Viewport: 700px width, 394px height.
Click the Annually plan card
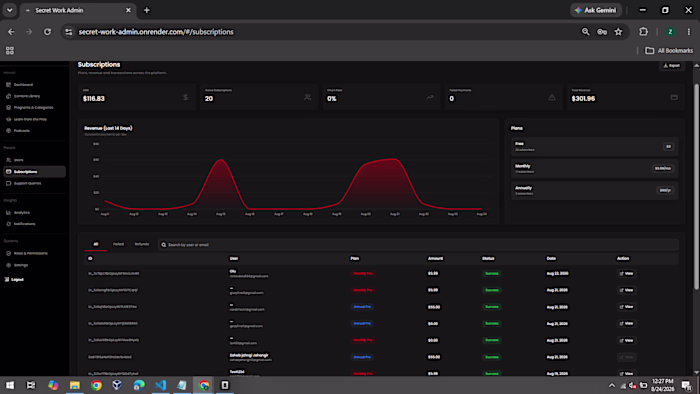click(x=595, y=190)
